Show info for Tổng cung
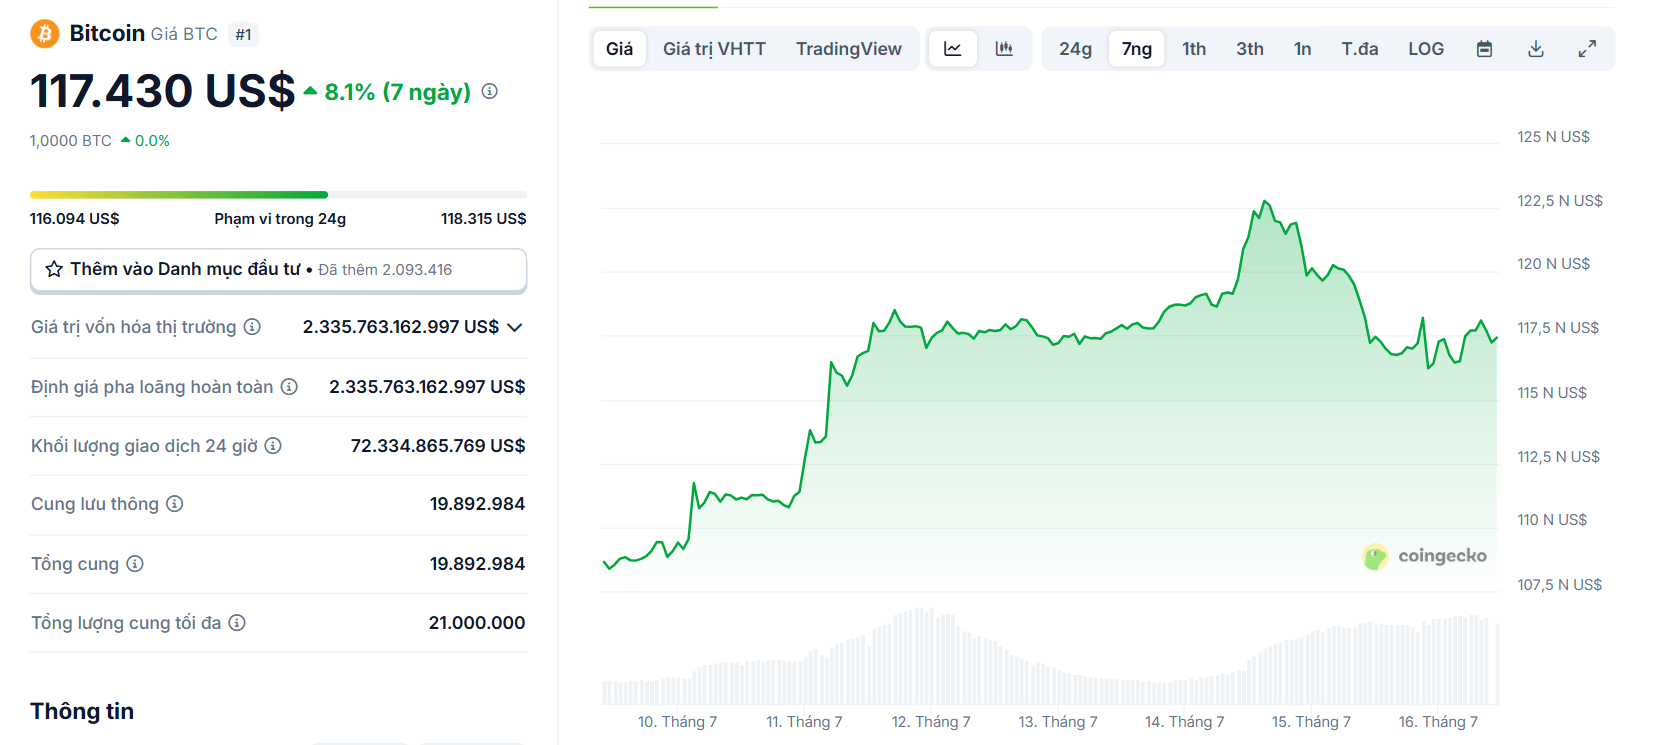The height and width of the screenshot is (745, 1655). click(135, 563)
